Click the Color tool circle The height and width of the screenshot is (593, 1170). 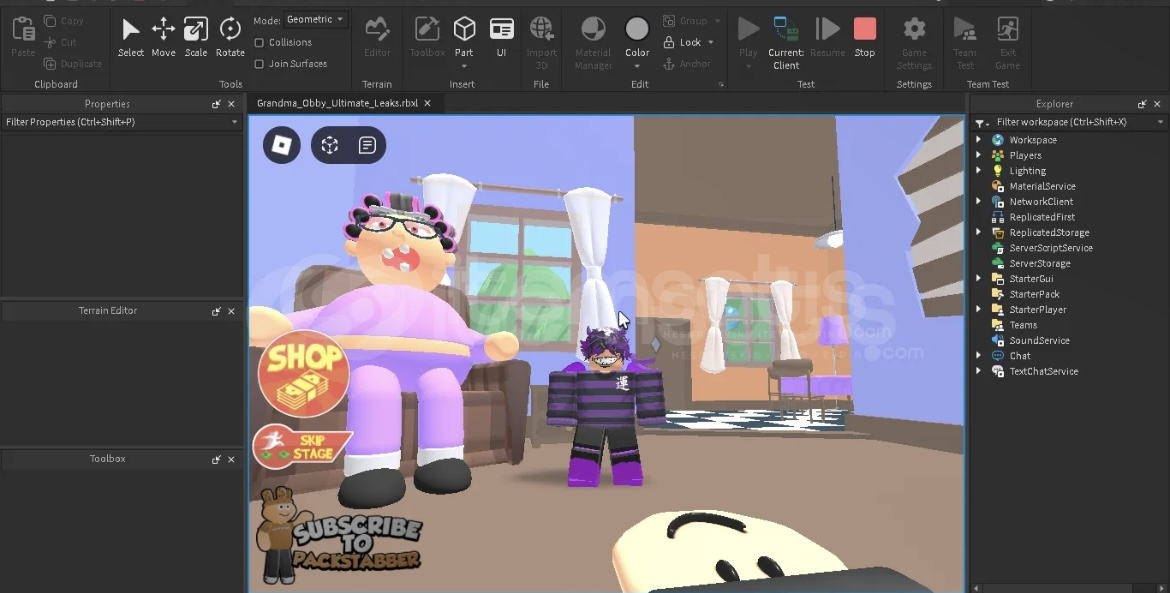637,29
